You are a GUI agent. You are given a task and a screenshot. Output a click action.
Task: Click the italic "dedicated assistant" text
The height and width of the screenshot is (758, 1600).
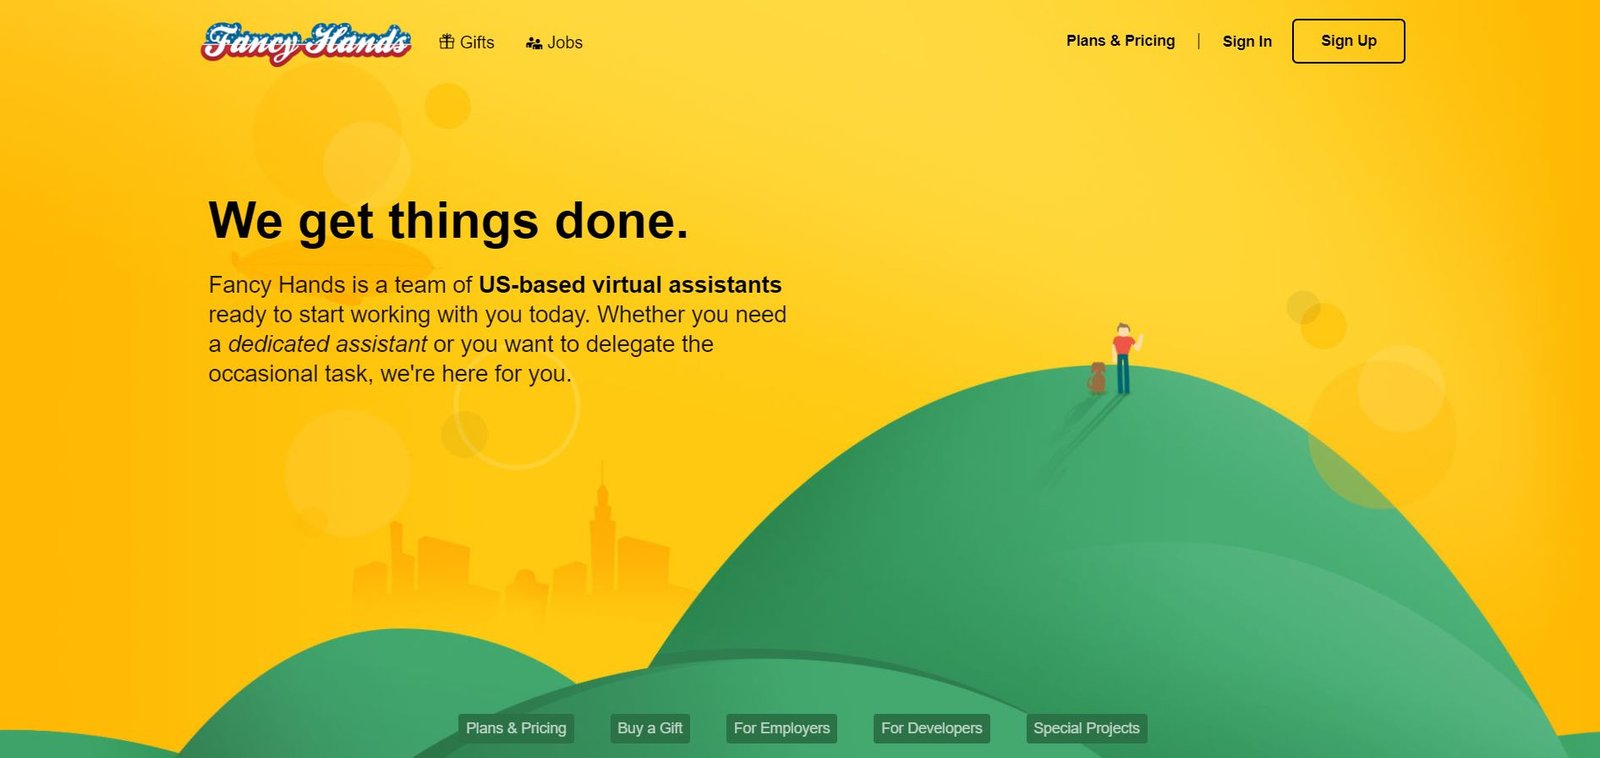[327, 344]
